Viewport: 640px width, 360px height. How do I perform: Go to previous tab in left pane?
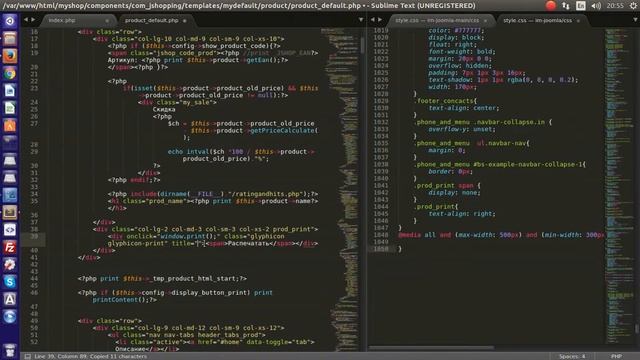pos(26,20)
